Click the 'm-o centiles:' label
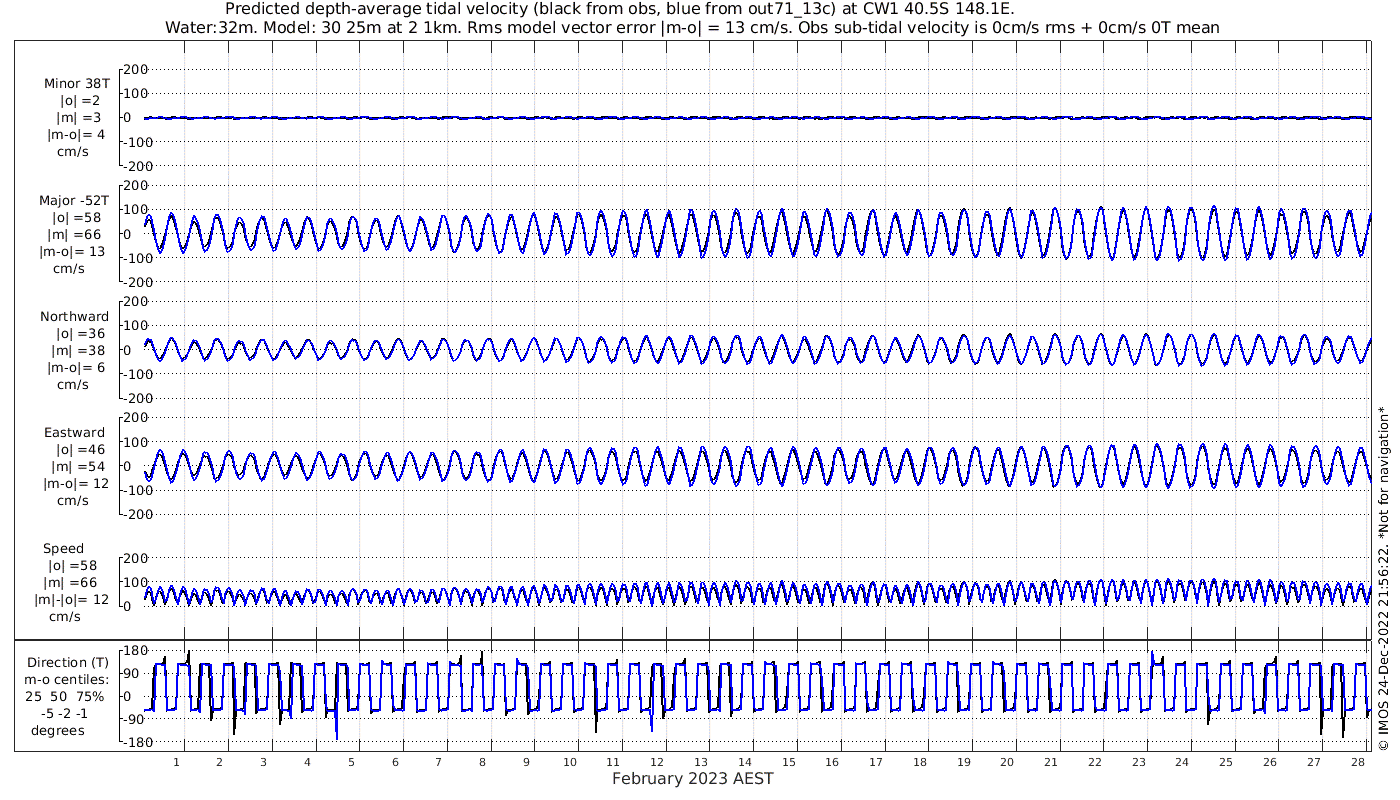The image size is (1400, 800). point(66,680)
